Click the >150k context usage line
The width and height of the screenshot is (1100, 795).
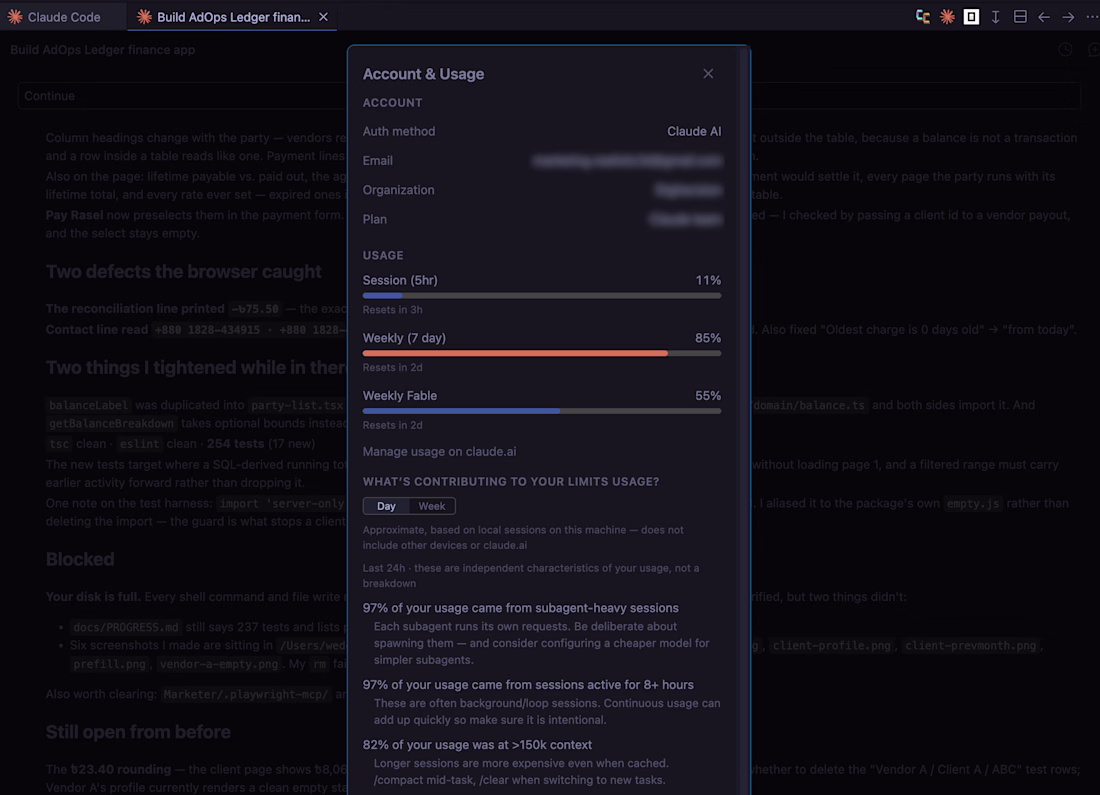click(x=477, y=745)
